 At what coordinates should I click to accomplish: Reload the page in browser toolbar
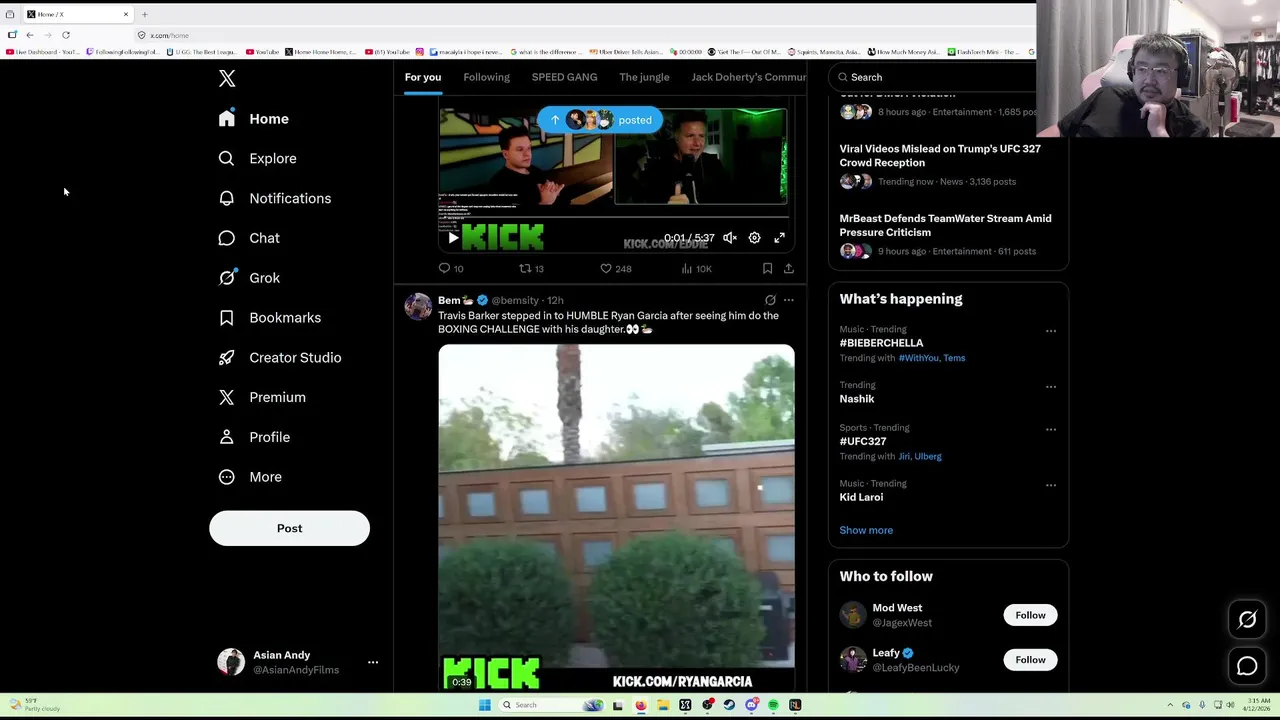tap(66, 35)
